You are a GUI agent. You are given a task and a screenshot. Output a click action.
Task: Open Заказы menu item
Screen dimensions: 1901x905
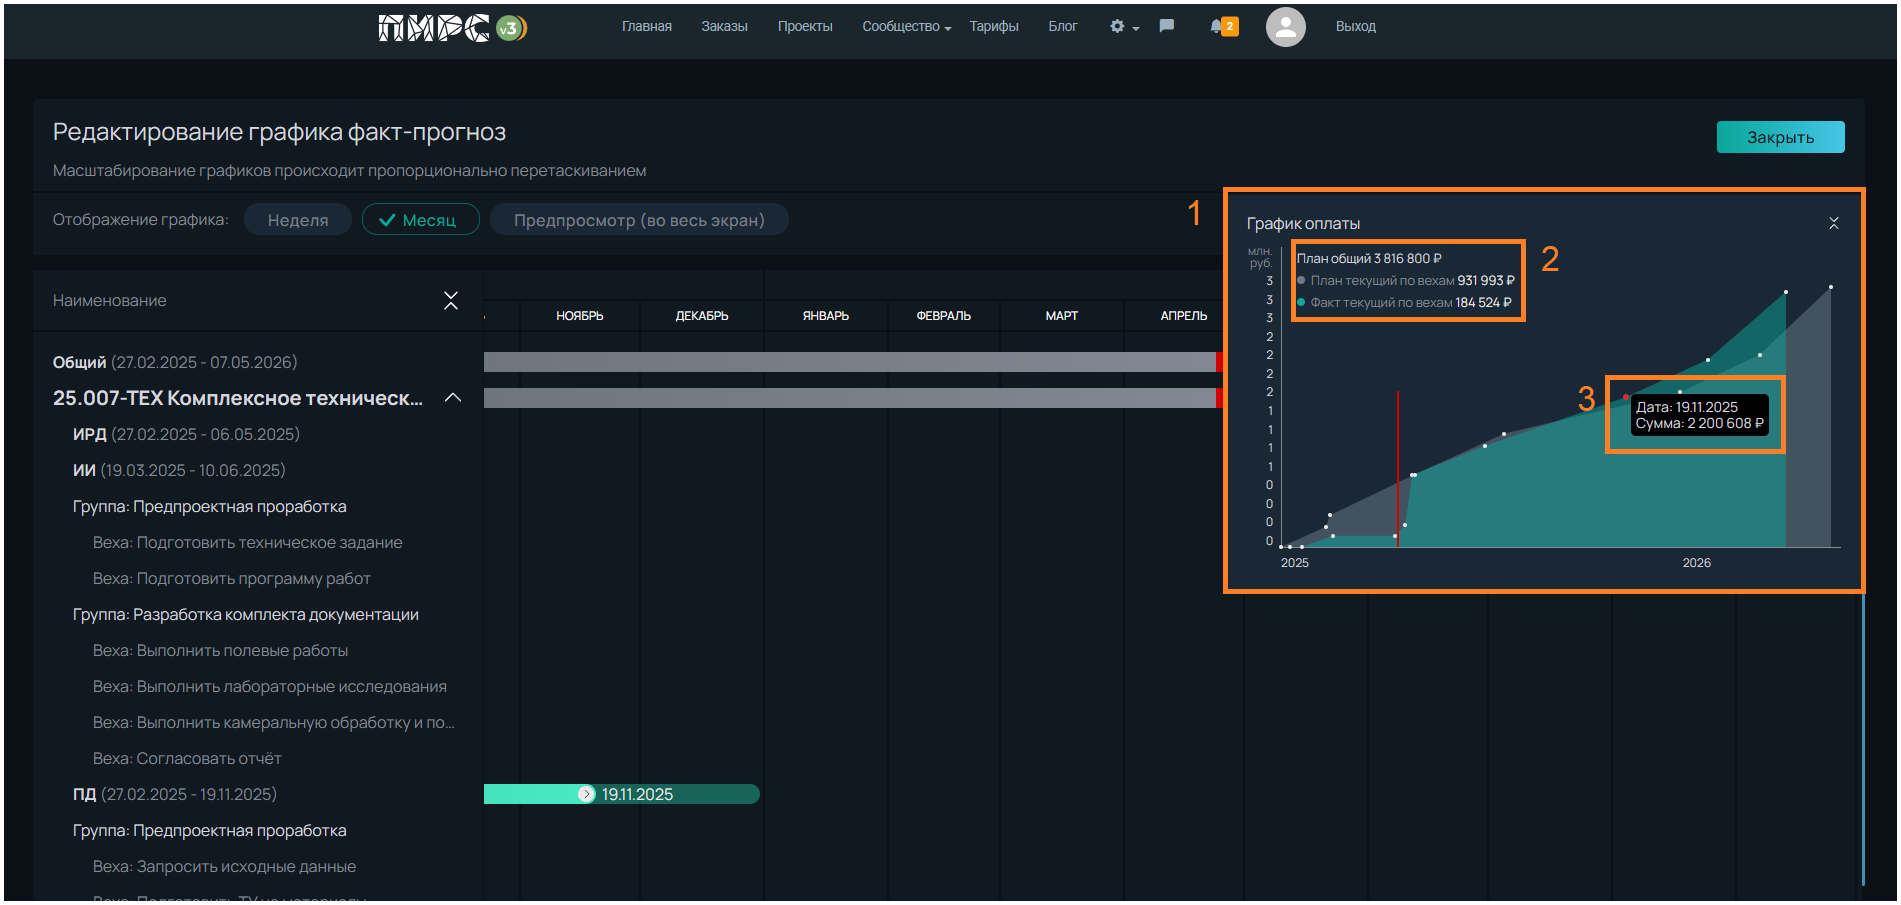click(724, 26)
